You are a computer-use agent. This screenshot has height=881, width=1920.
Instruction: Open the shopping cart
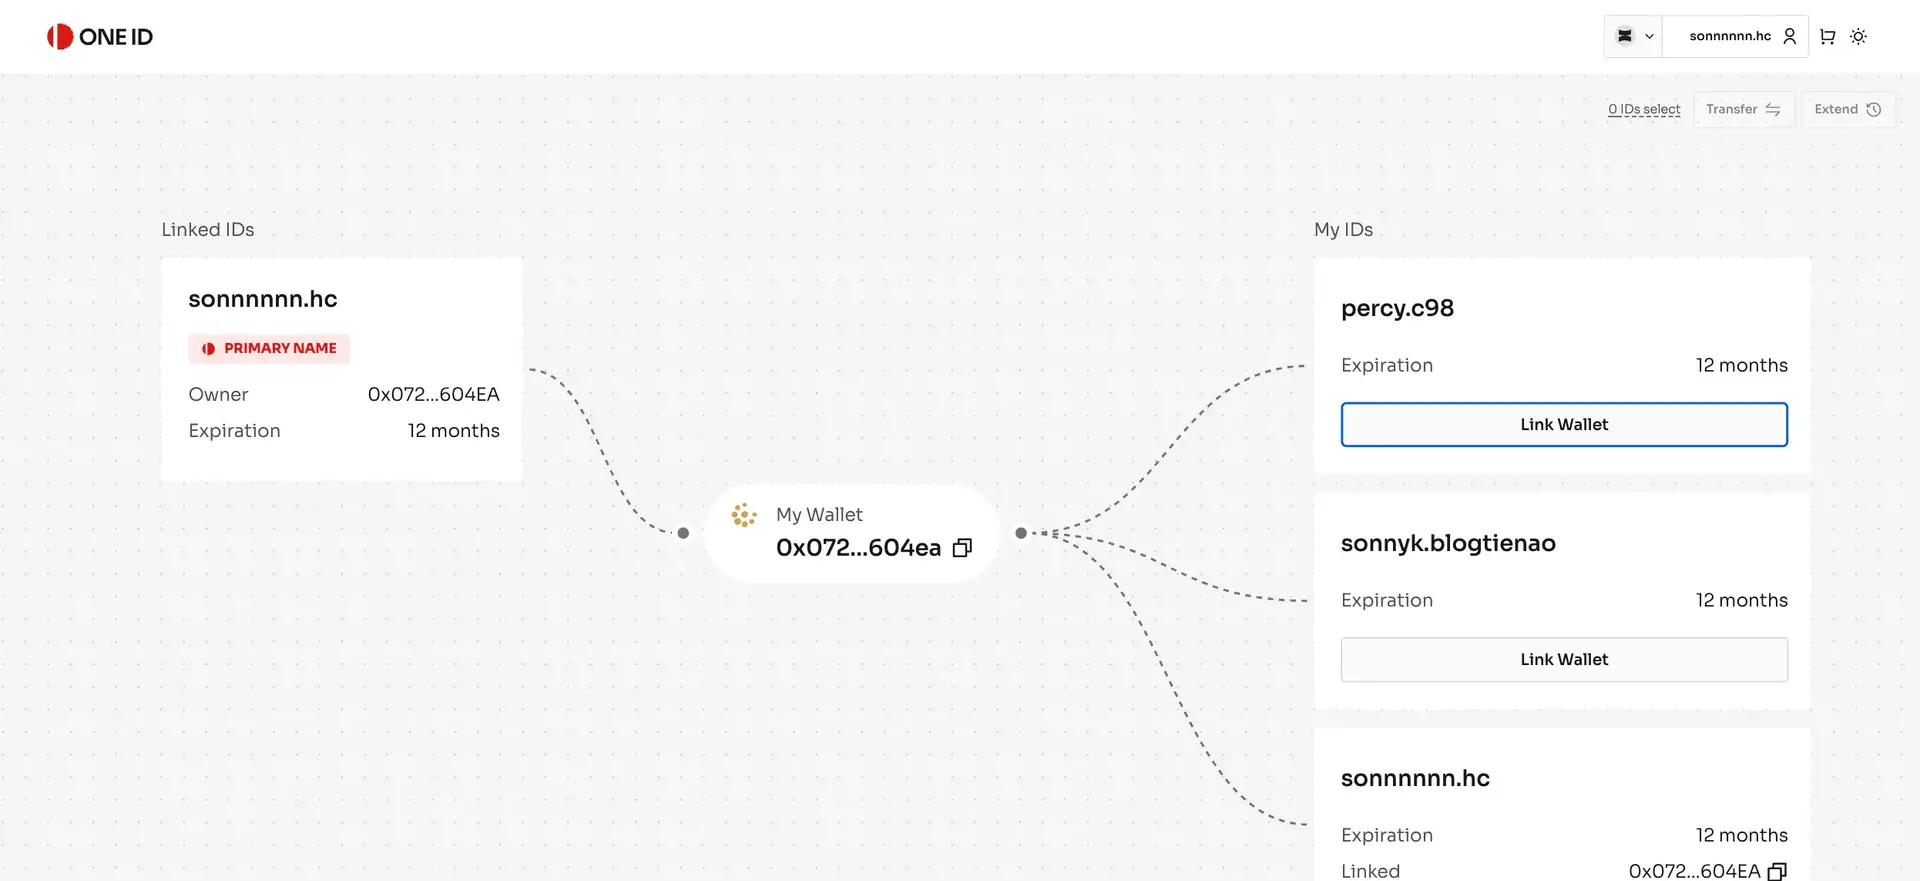(x=1827, y=36)
